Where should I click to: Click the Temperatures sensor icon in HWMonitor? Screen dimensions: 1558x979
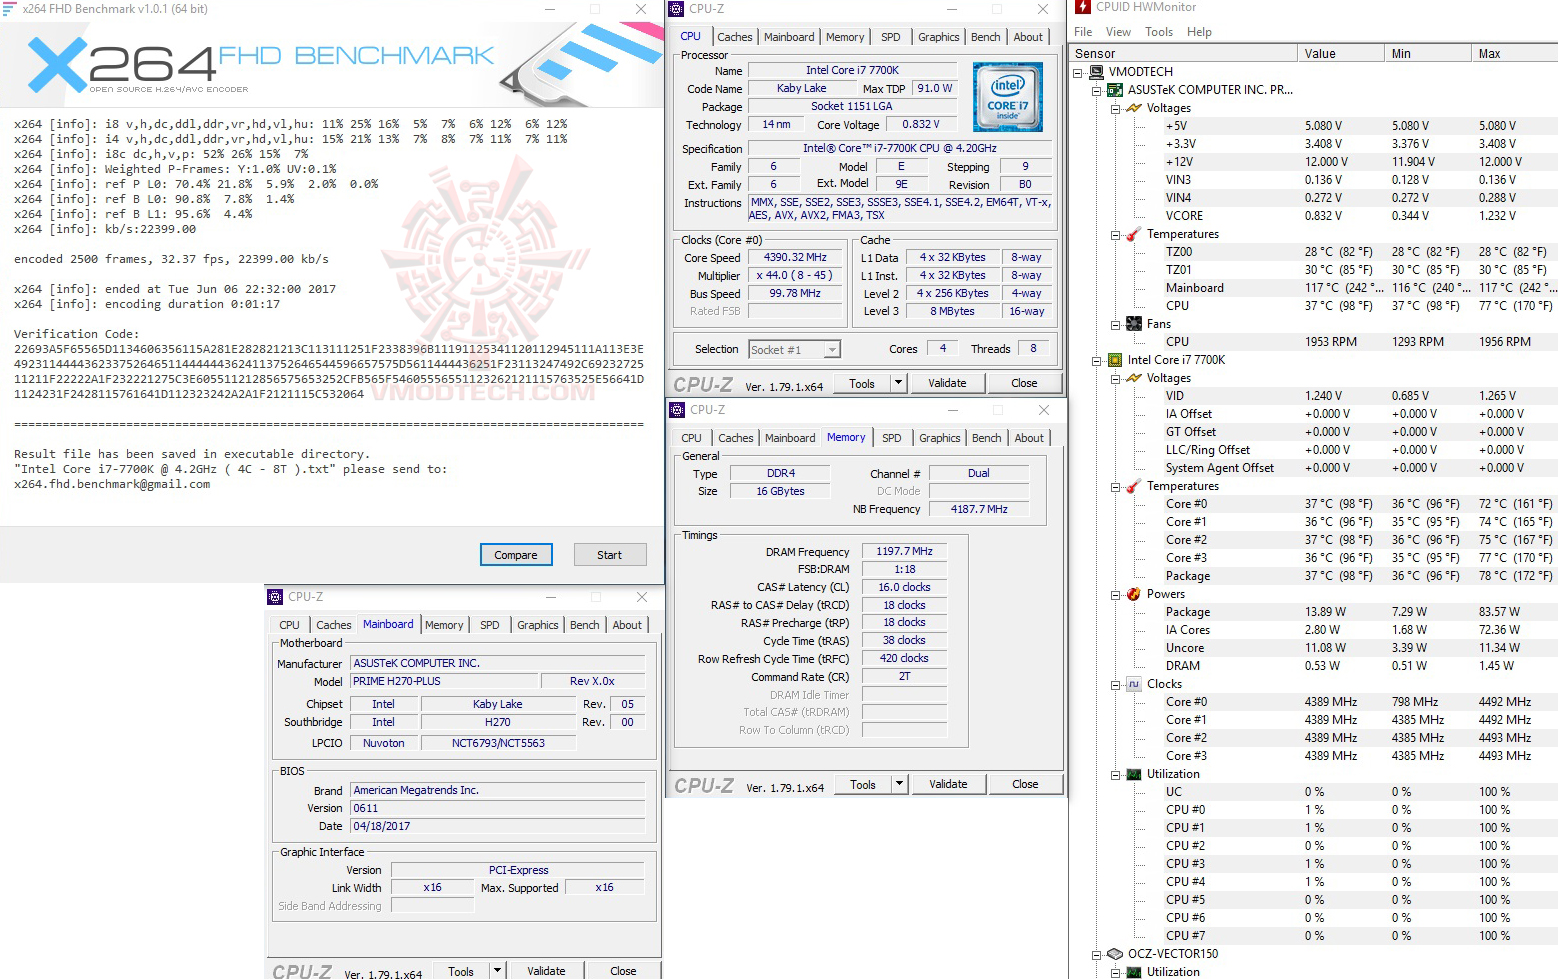pos(1133,233)
